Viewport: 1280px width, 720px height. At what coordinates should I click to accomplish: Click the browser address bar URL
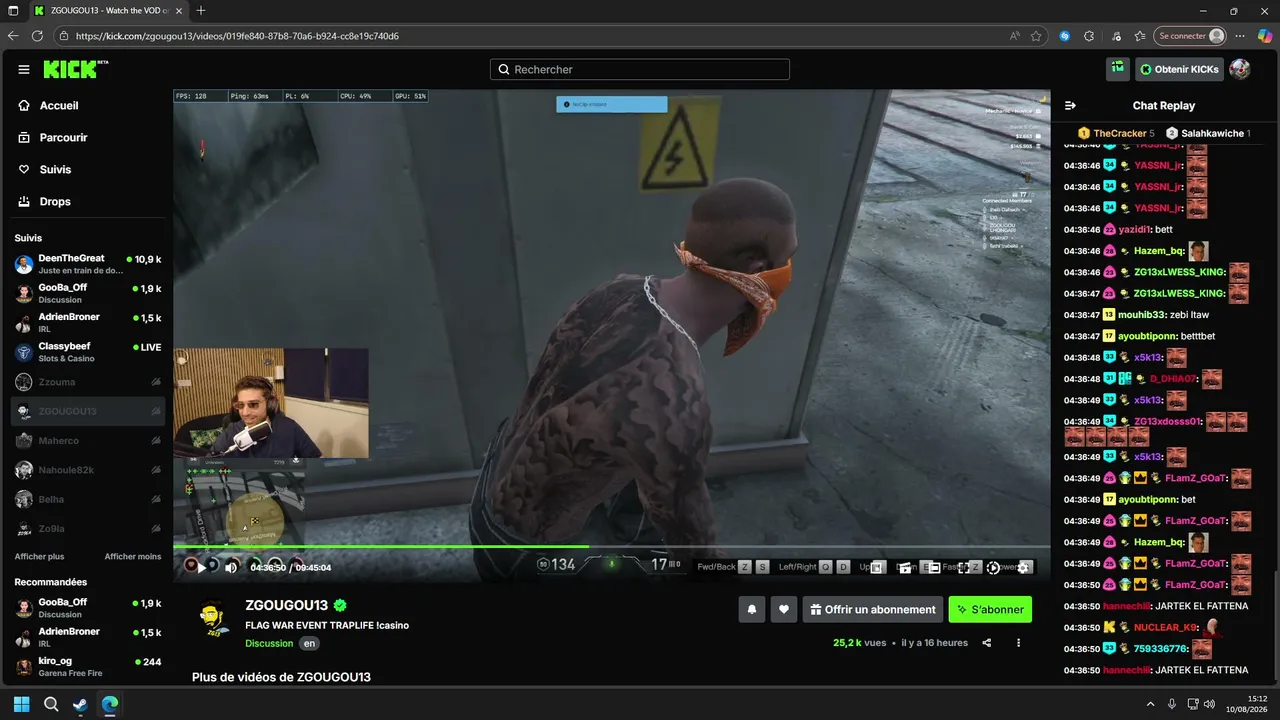coord(237,36)
